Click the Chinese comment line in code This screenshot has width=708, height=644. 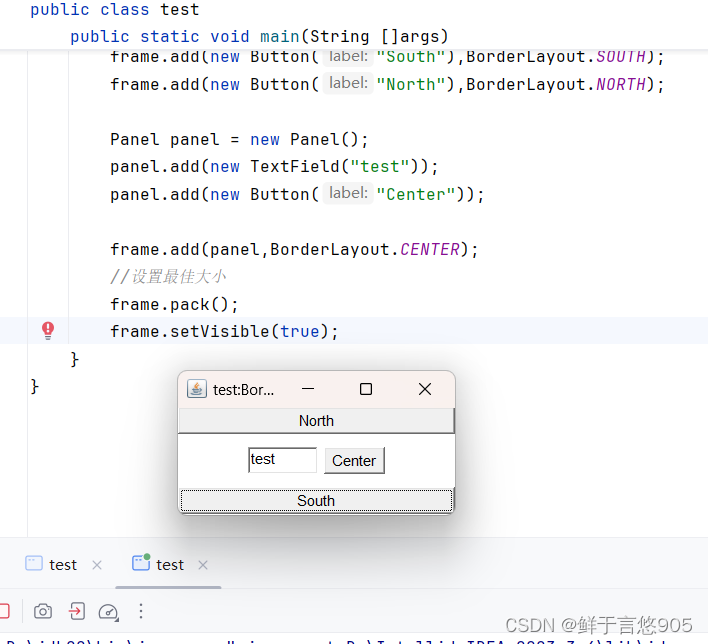tap(168, 276)
